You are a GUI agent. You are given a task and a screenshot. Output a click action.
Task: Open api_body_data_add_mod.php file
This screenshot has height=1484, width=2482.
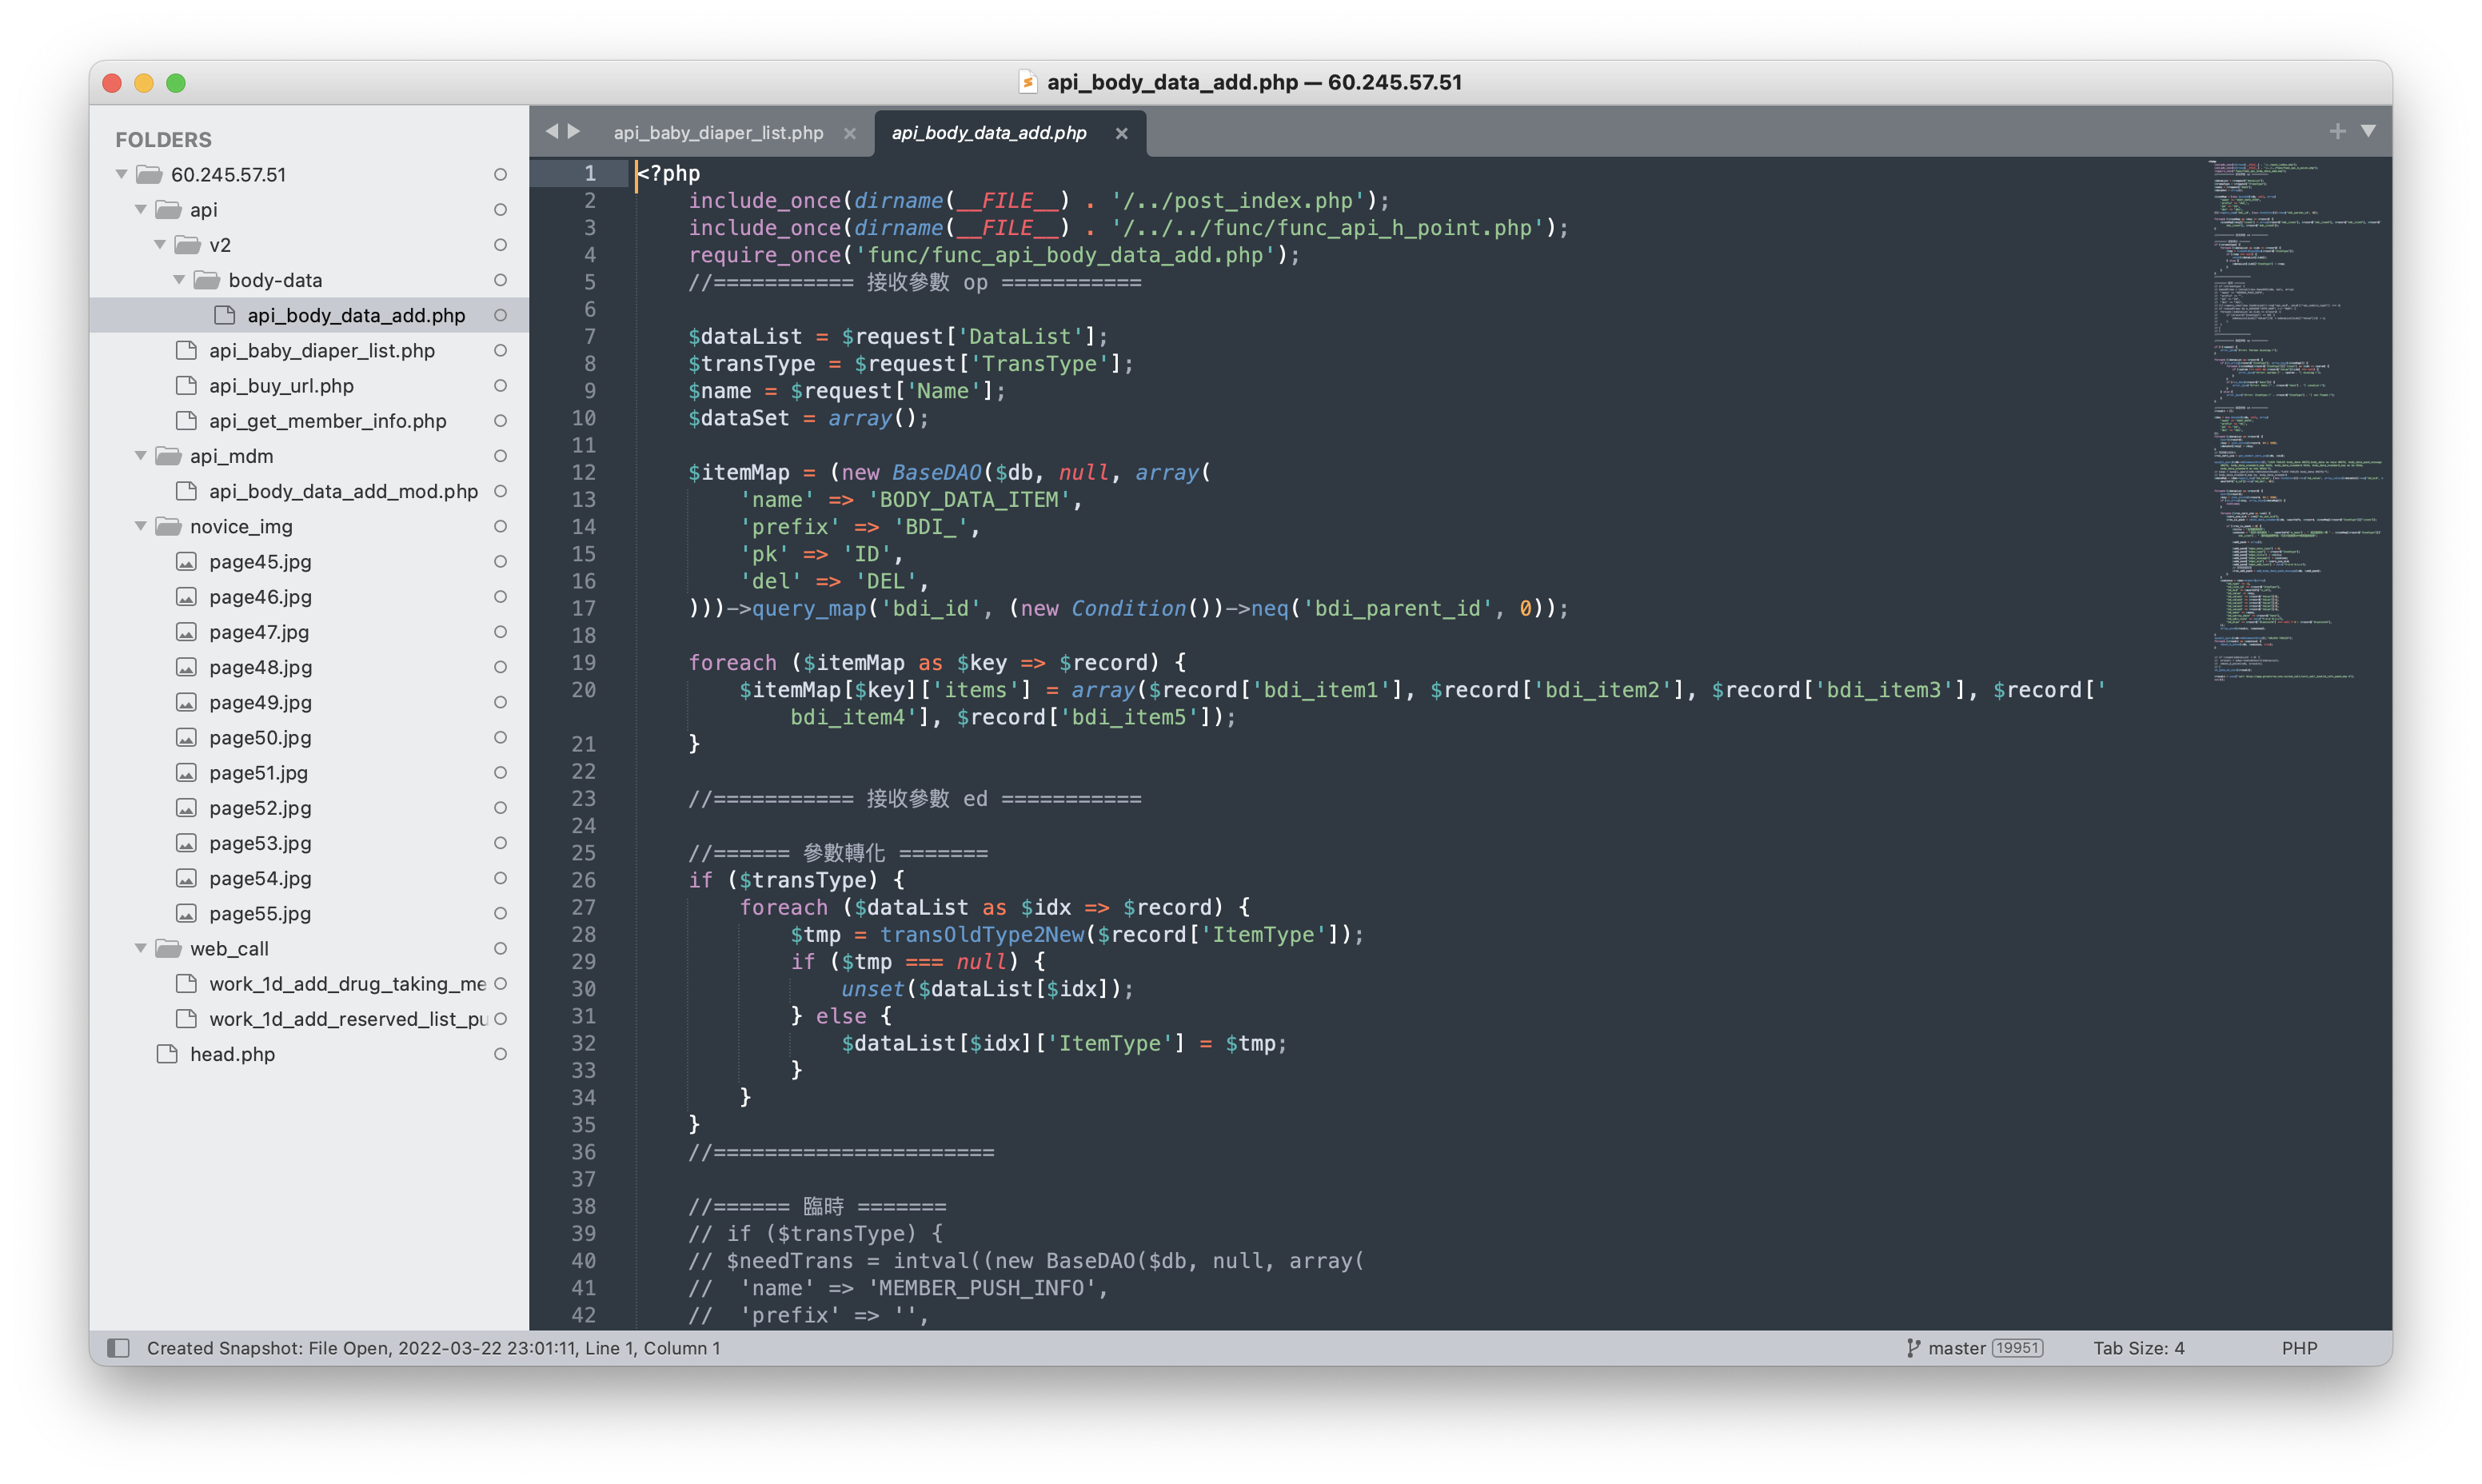343,491
